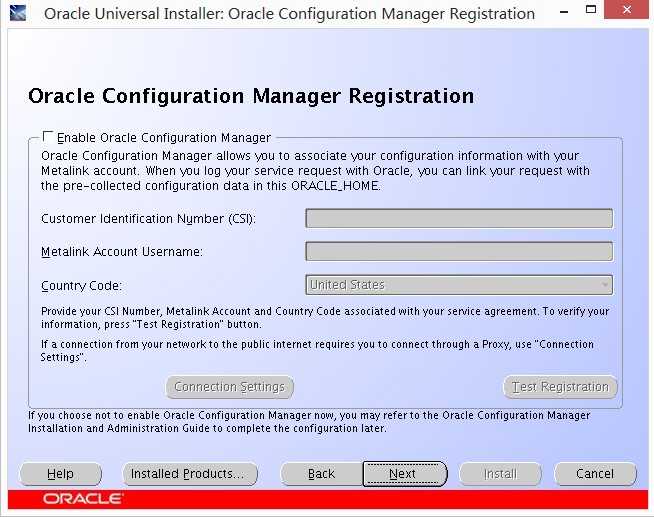The image size is (654, 517).
Task: Click the Oracle Configuration Manager Registration heading
Action: (x=251, y=96)
